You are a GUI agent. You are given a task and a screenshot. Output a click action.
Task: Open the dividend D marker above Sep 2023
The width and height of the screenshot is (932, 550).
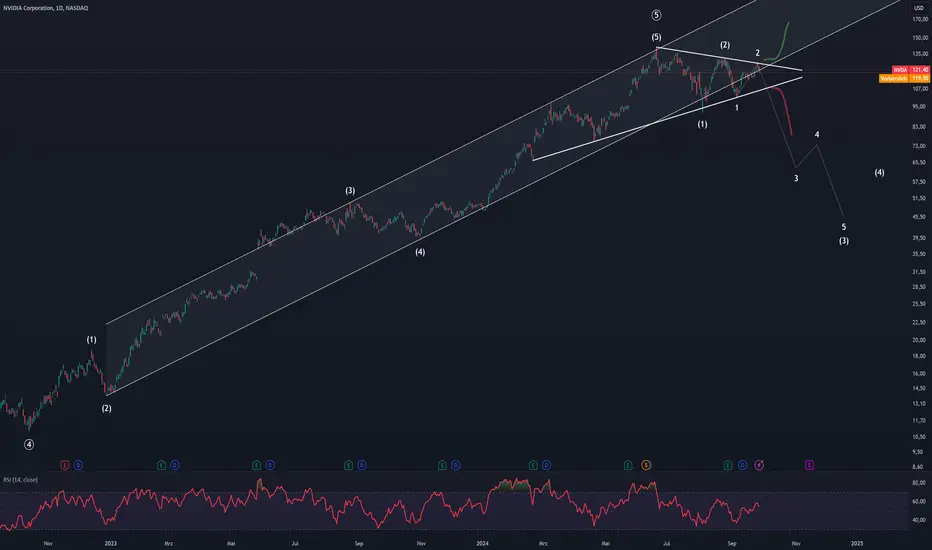click(x=361, y=465)
